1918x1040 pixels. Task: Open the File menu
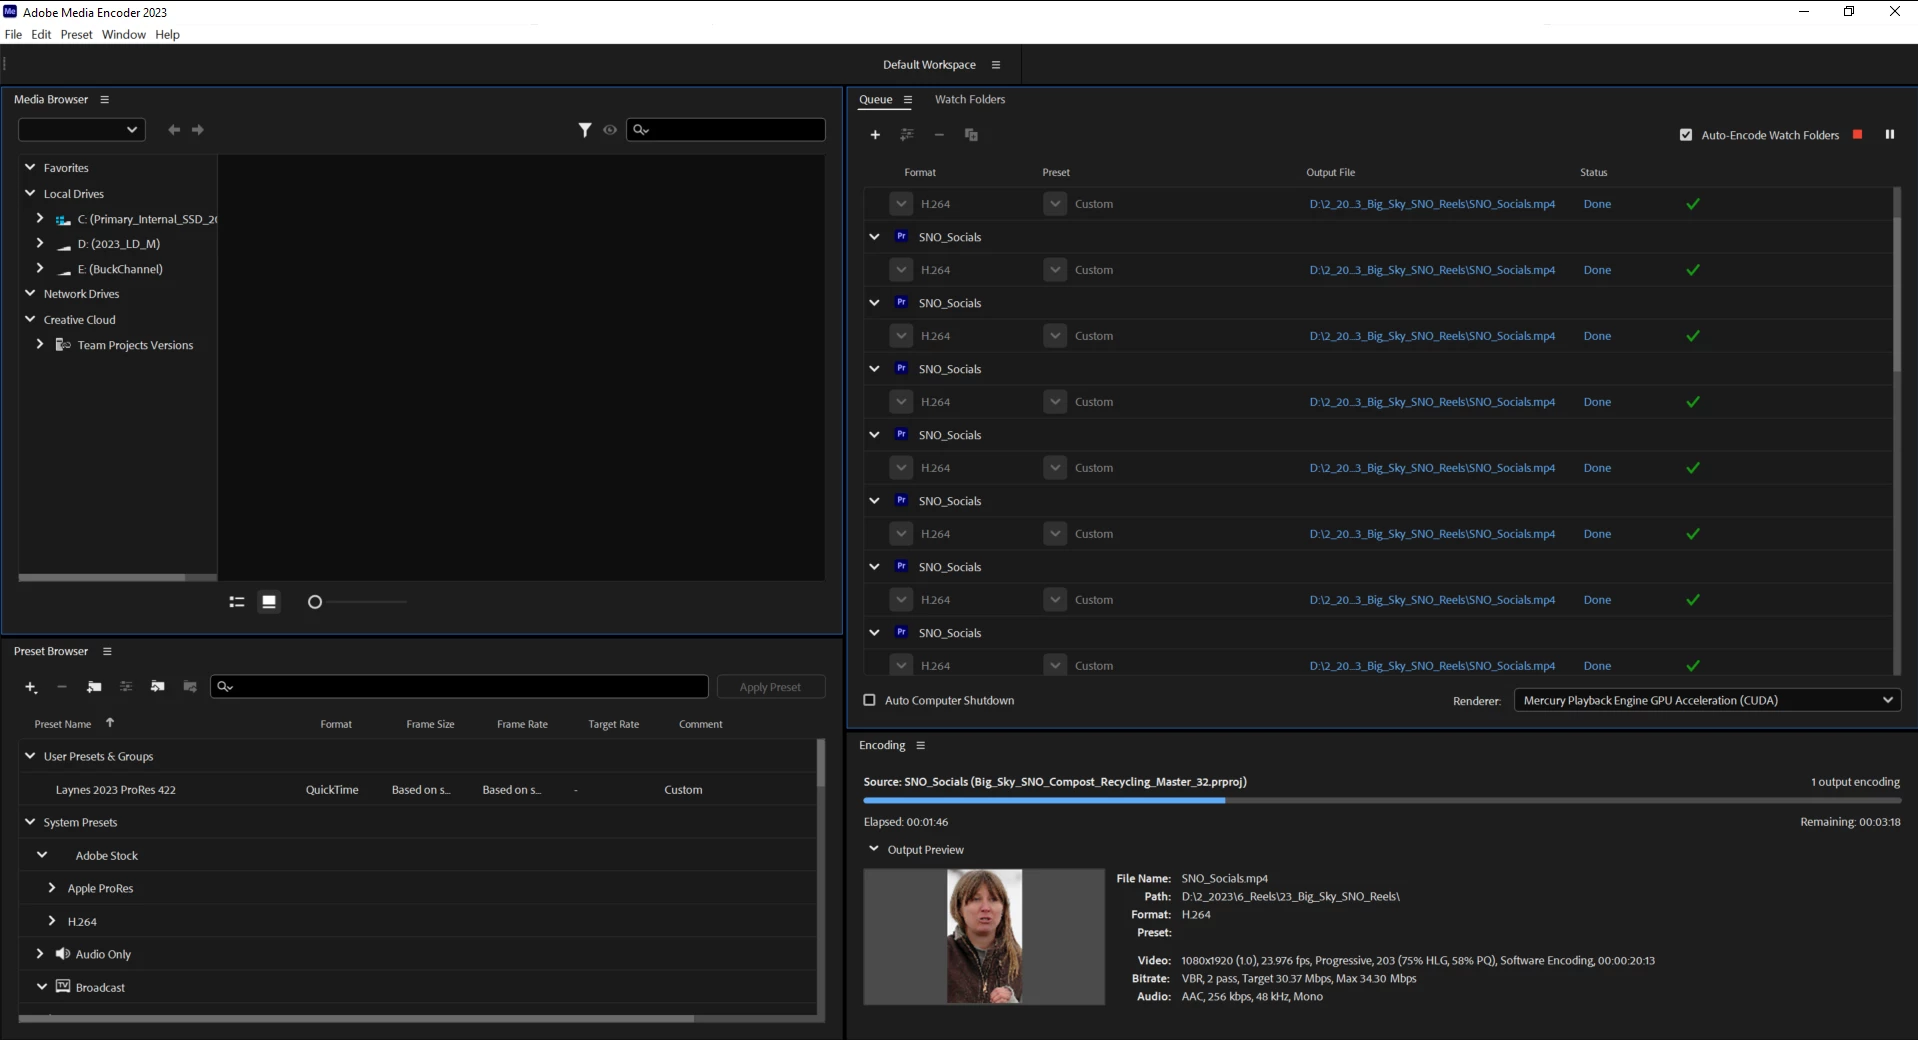tap(13, 34)
